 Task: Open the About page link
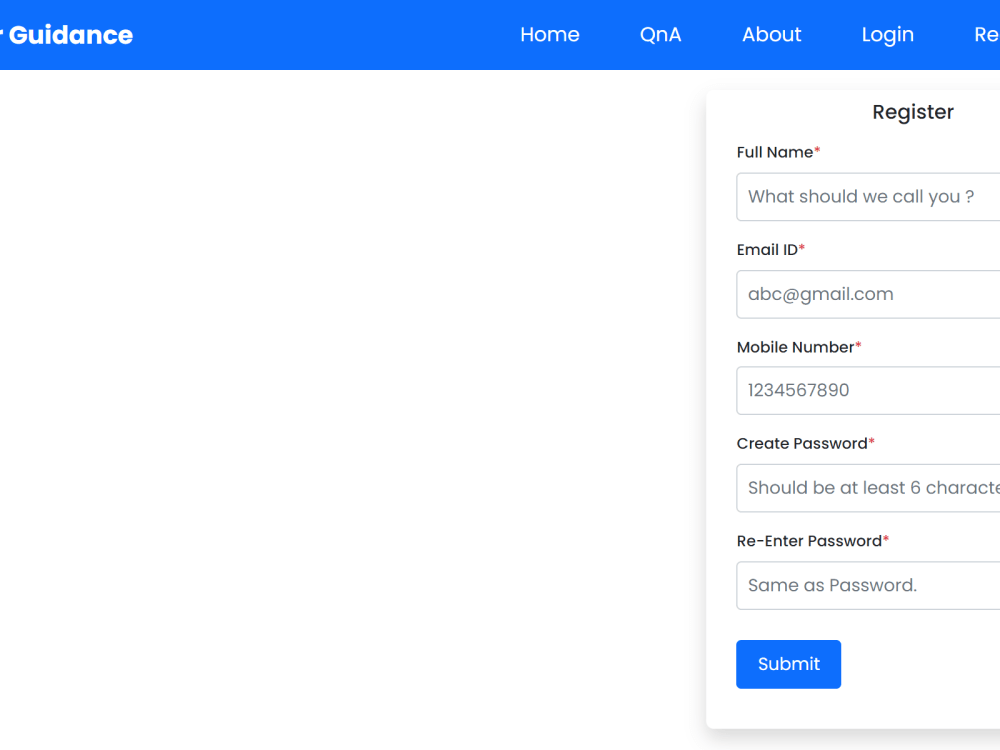coord(771,34)
